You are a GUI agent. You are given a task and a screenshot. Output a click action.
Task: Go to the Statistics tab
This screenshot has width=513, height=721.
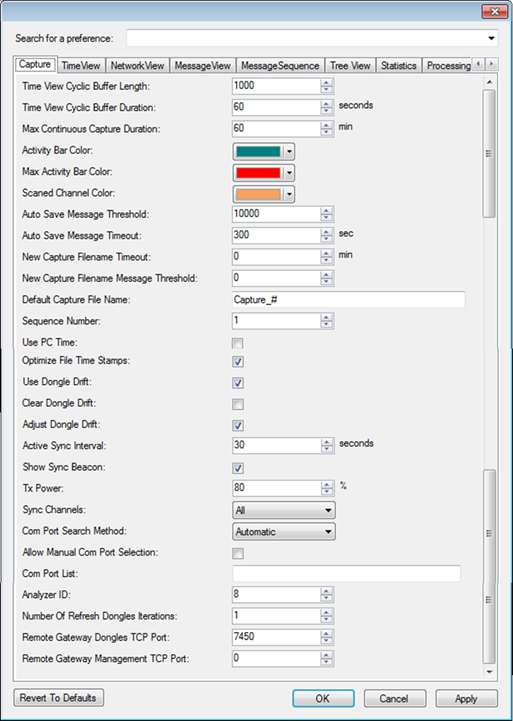[399, 66]
